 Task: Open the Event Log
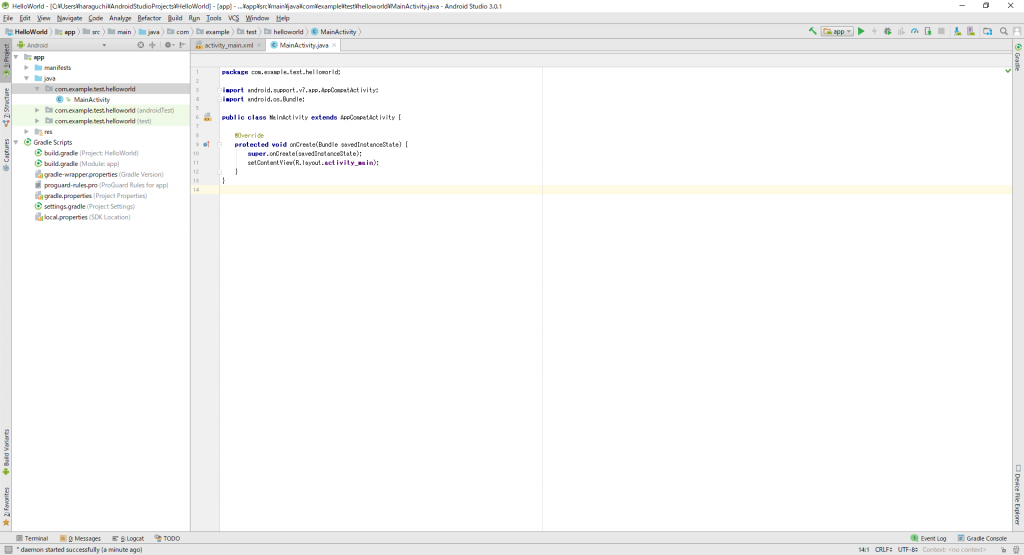(x=928, y=539)
